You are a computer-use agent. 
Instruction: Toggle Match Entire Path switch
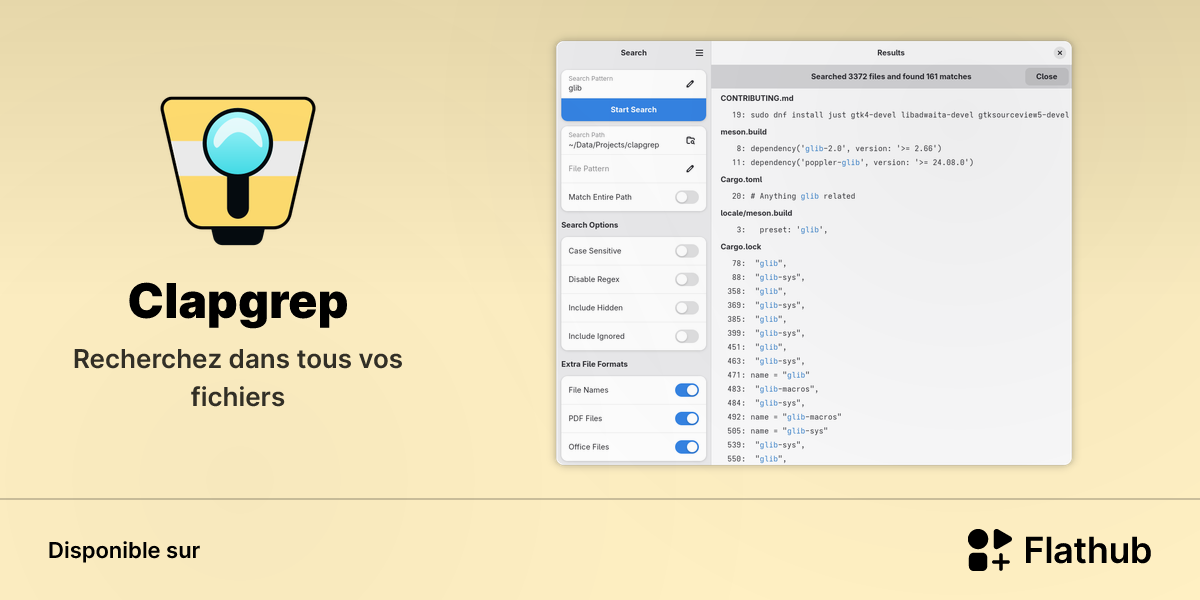tap(687, 197)
